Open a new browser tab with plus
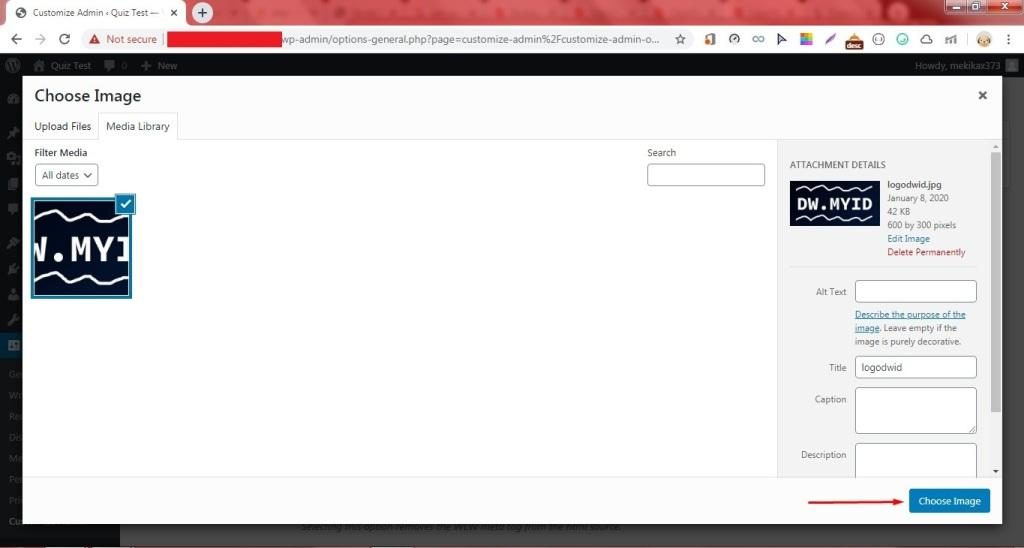The height and width of the screenshot is (548, 1024). click(202, 12)
